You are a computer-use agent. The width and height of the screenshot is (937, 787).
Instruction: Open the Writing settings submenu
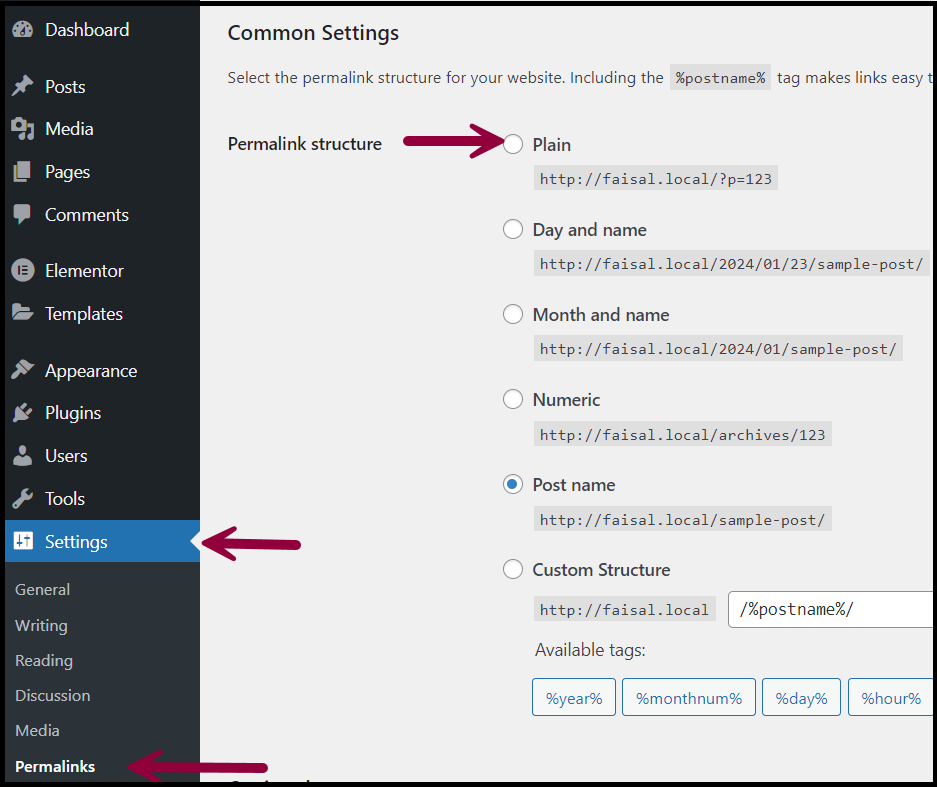pyautogui.click(x=41, y=626)
